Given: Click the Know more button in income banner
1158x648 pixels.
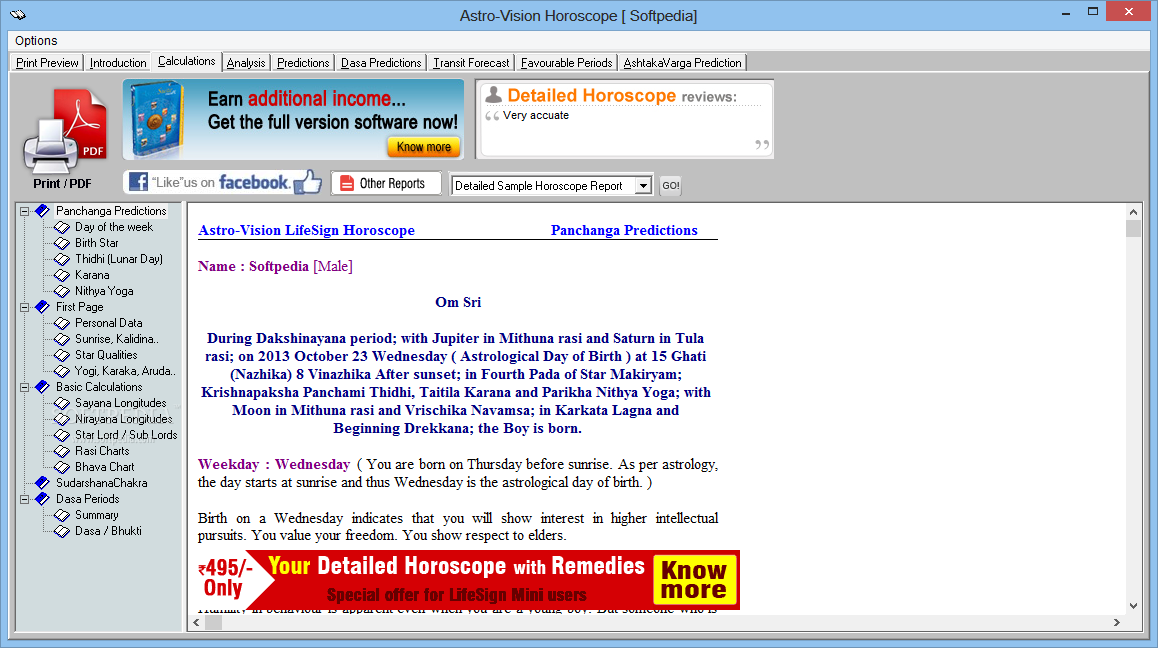Looking at the screenshot, I should [x=424, y=147].
